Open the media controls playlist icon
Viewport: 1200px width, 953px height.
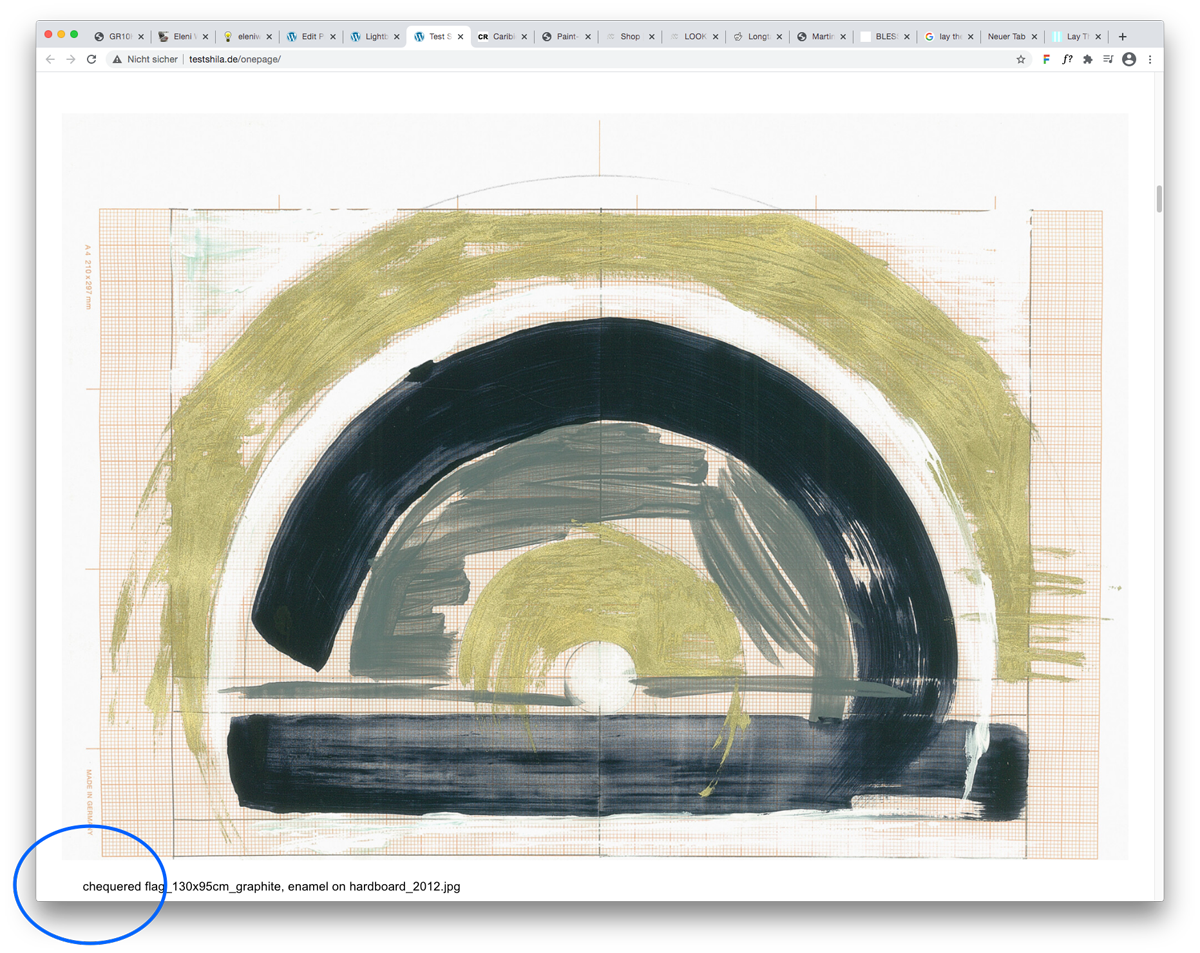click(1108, 60)
